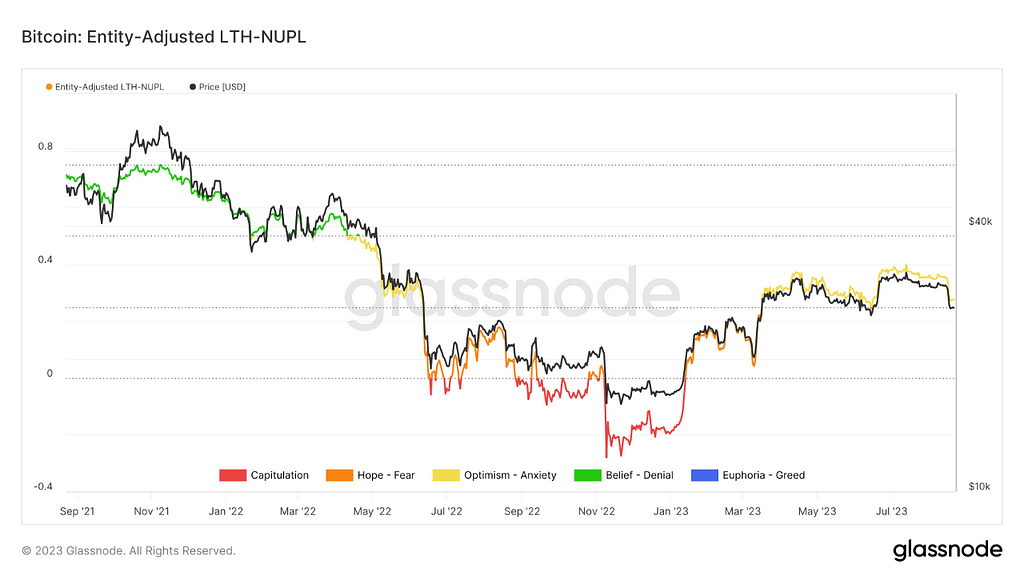Click the glassnode logo at bottom right
This screenshot has height=576, width=1024.
tap(947, 551)
